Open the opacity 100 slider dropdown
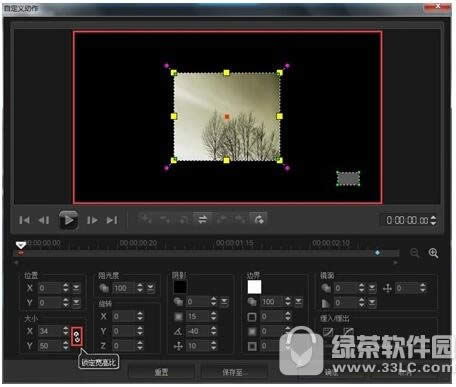The height and width of the screenshot is (387, 456). click(x=151, y=288)
